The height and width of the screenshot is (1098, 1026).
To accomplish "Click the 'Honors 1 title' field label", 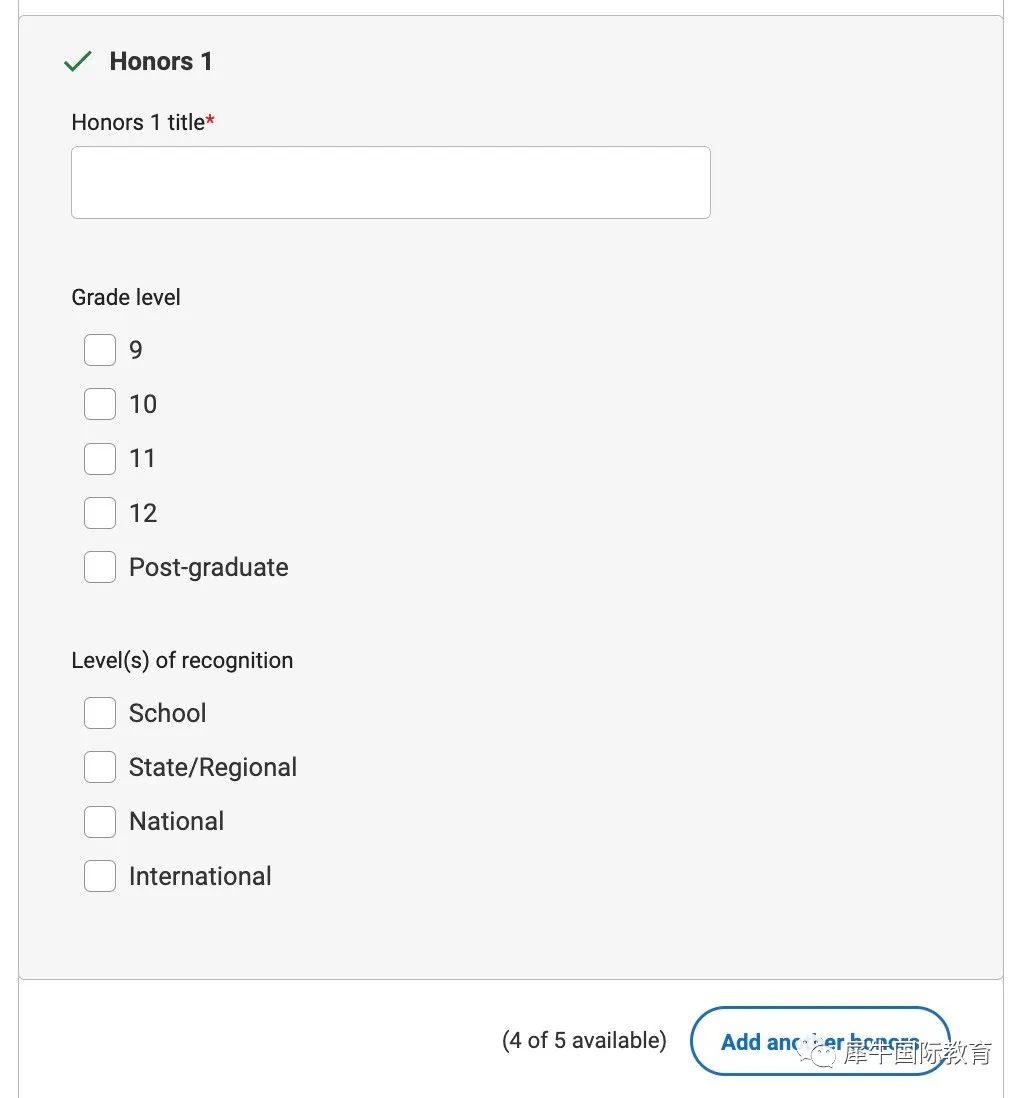I will click(x=139, y=123).
